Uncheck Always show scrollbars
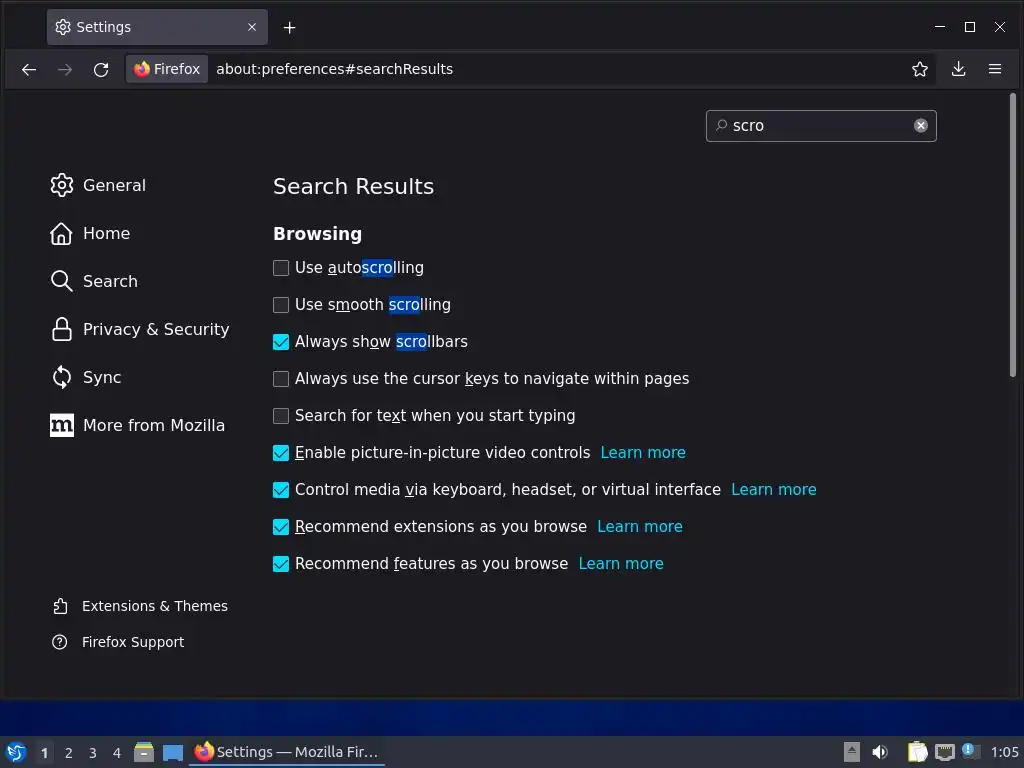Viewport: 1024px width, 768px height. pyautogui.click(x=281, y=342)
